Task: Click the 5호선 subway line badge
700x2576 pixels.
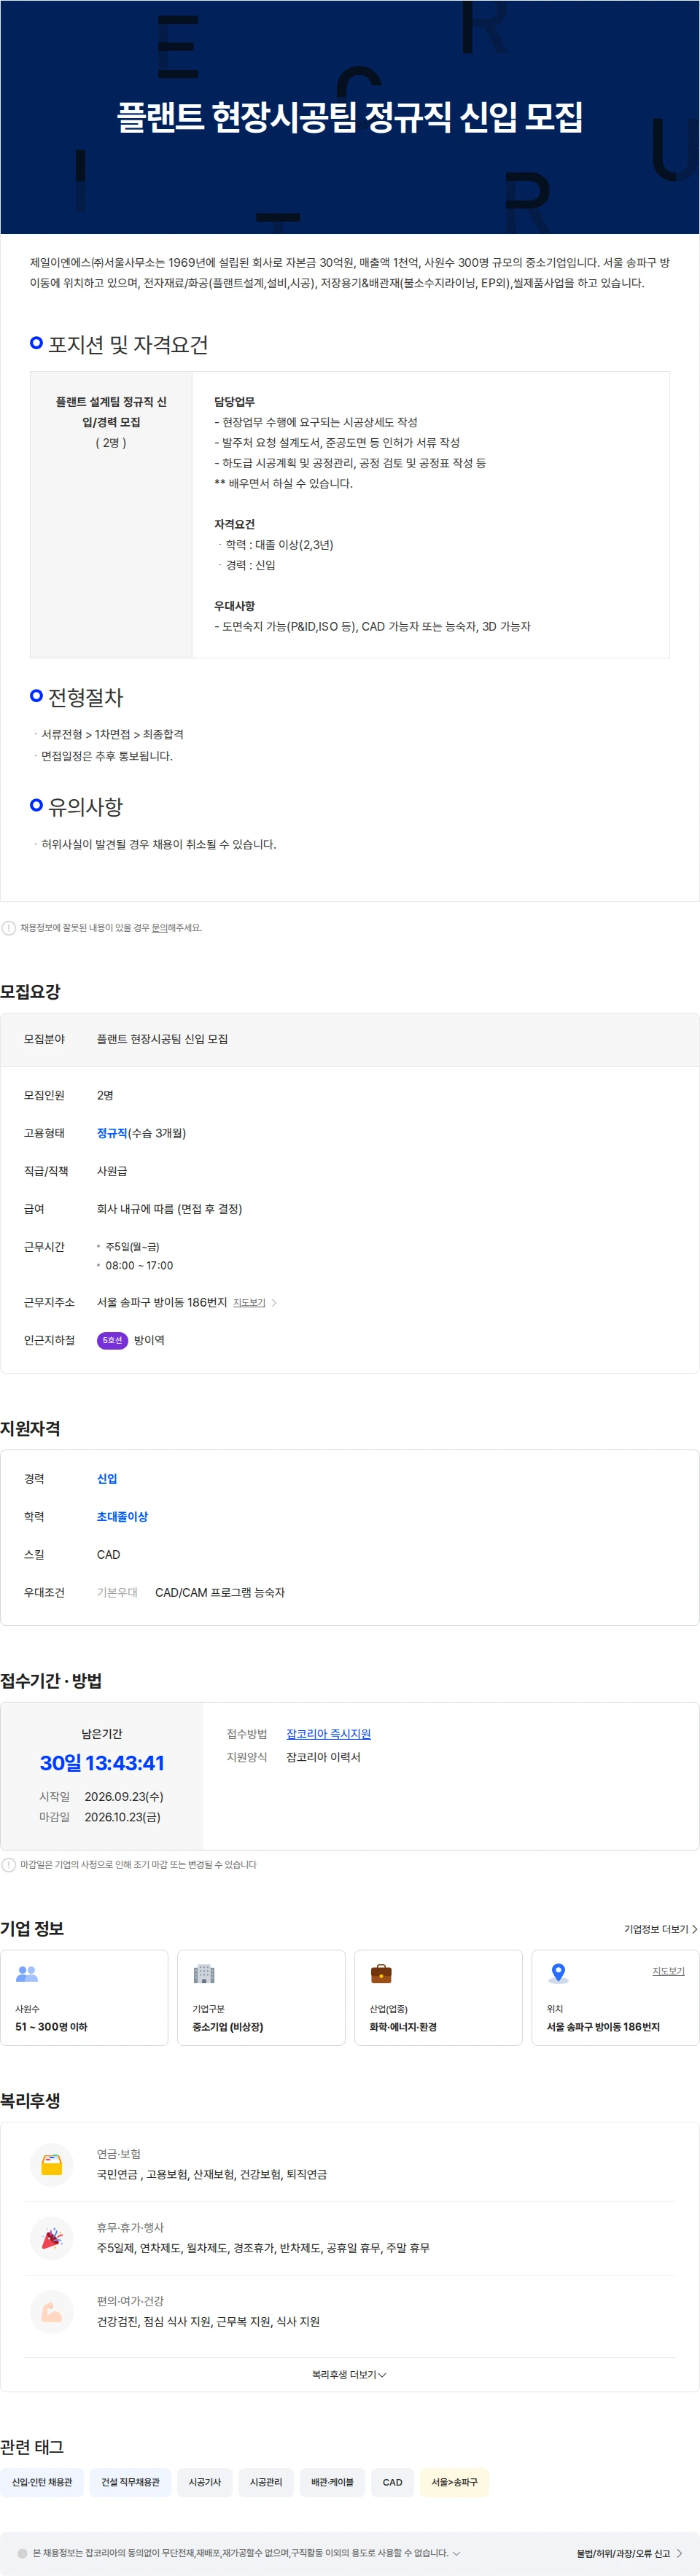Action: click(112, 1340)
